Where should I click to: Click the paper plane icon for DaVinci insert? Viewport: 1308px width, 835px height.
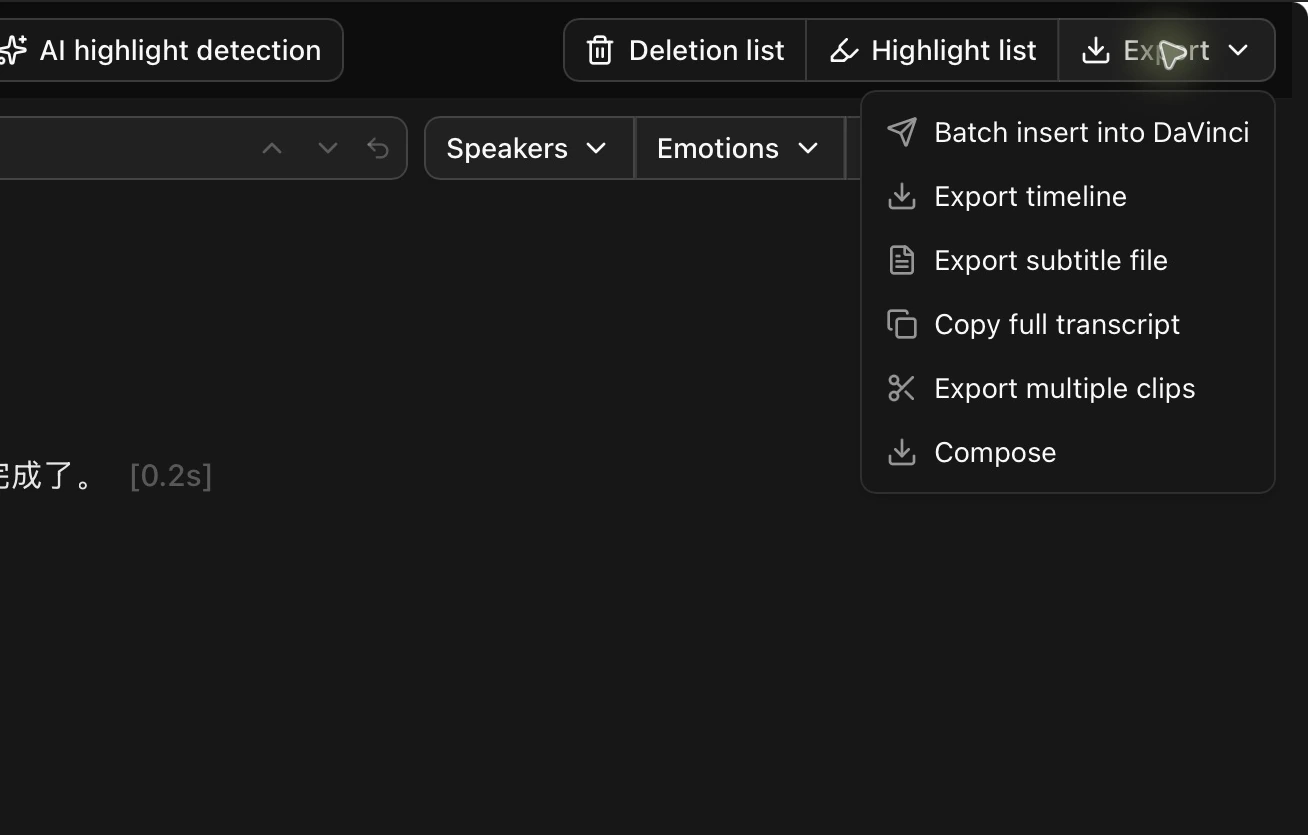(x=902, y=132)
